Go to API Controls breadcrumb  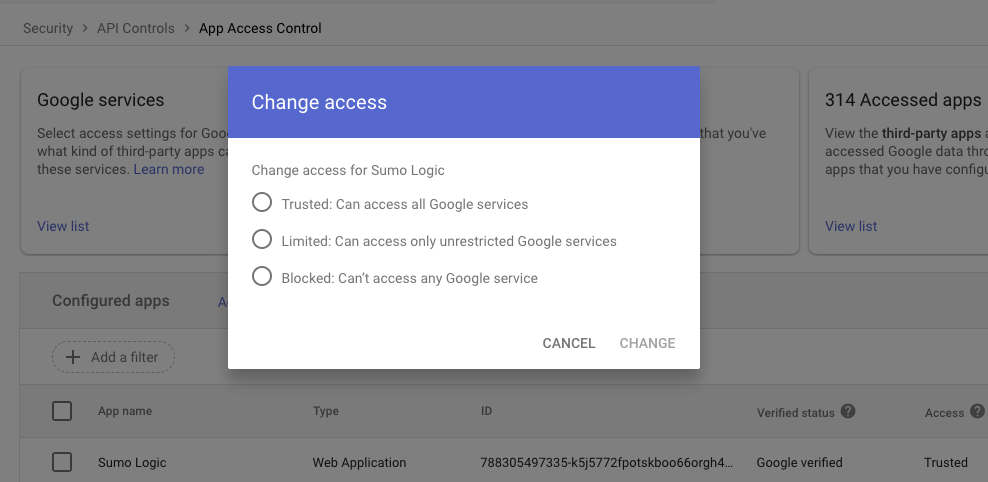pyautogui.click(x=136, y=28)
